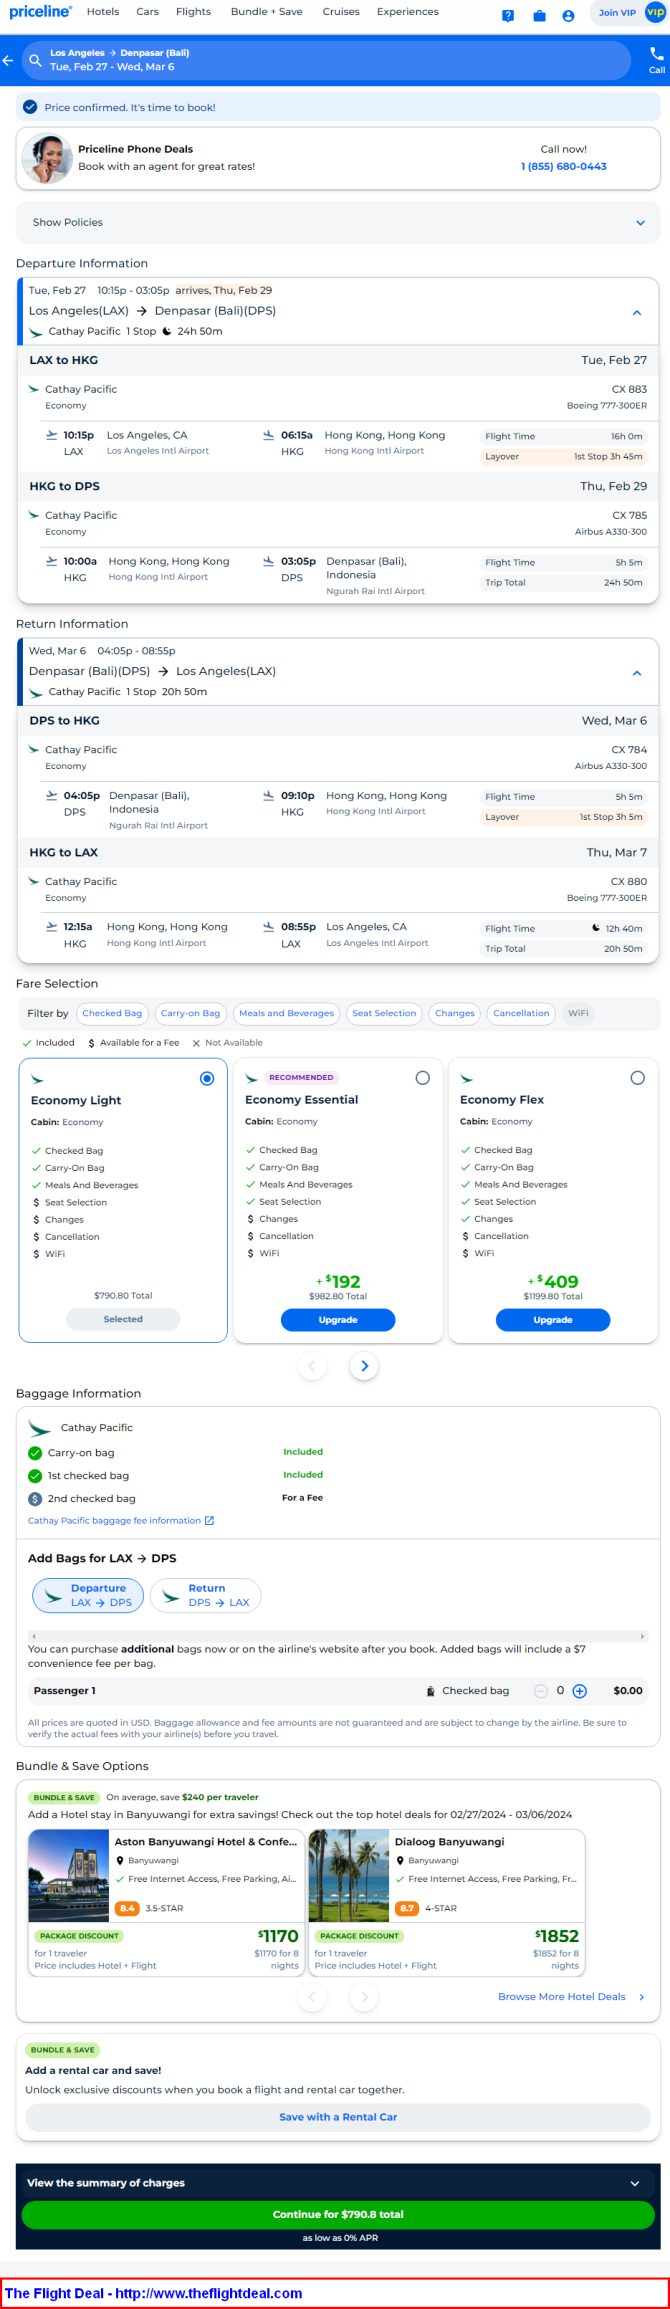Viewport: 670px width, 2309px height.
Task: Click next arrow in fare selection carousel
Action: [x=364, y=1365]
